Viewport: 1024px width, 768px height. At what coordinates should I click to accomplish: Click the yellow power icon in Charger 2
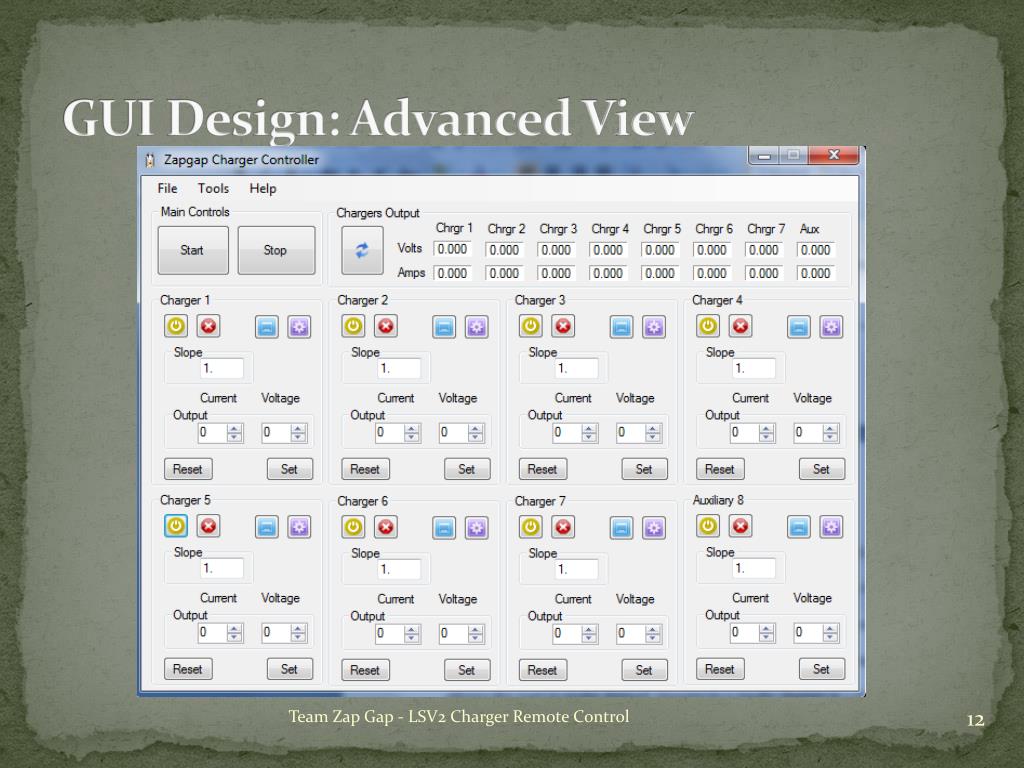coord(353,326)
